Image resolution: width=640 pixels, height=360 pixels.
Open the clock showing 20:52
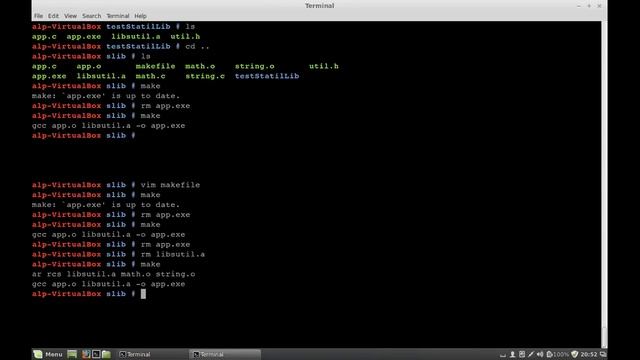589,354
